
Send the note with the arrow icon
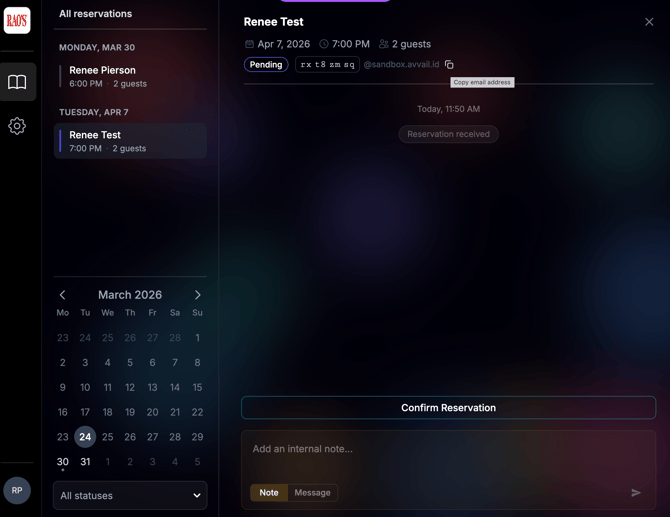pyautogui.click(x=636, y=493)
